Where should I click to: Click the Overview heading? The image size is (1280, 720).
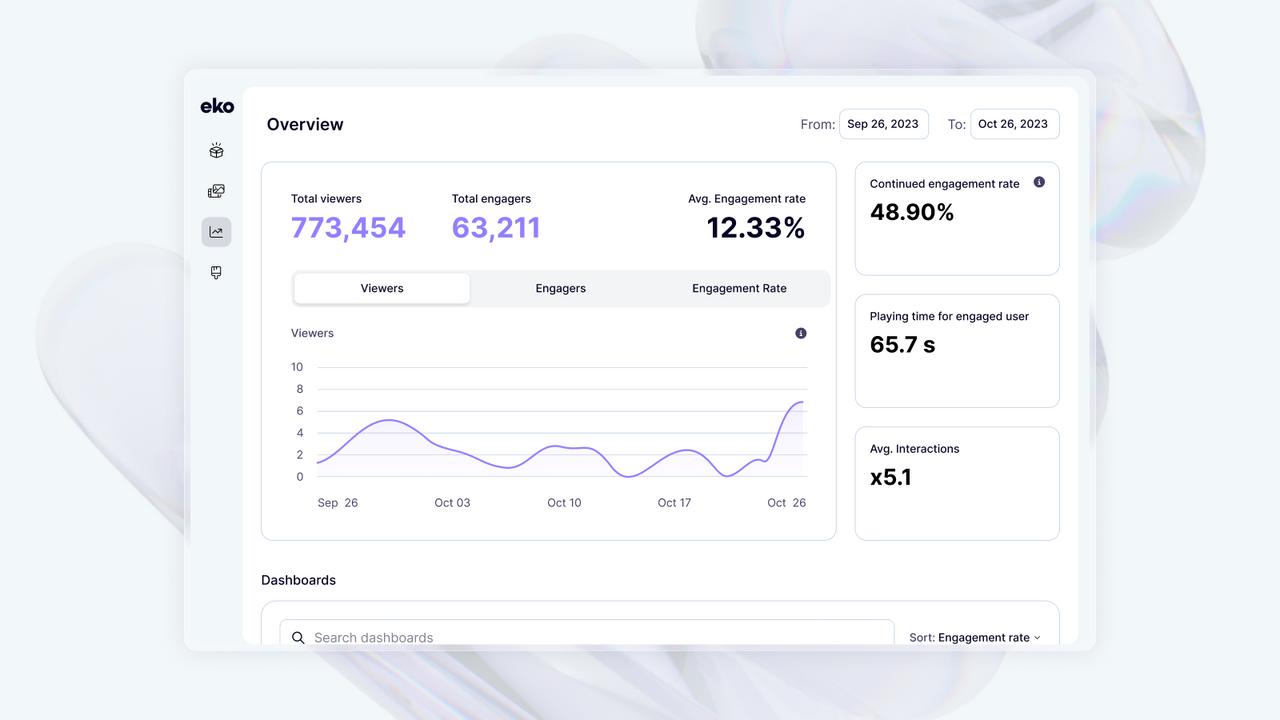(x=305, y=124)
